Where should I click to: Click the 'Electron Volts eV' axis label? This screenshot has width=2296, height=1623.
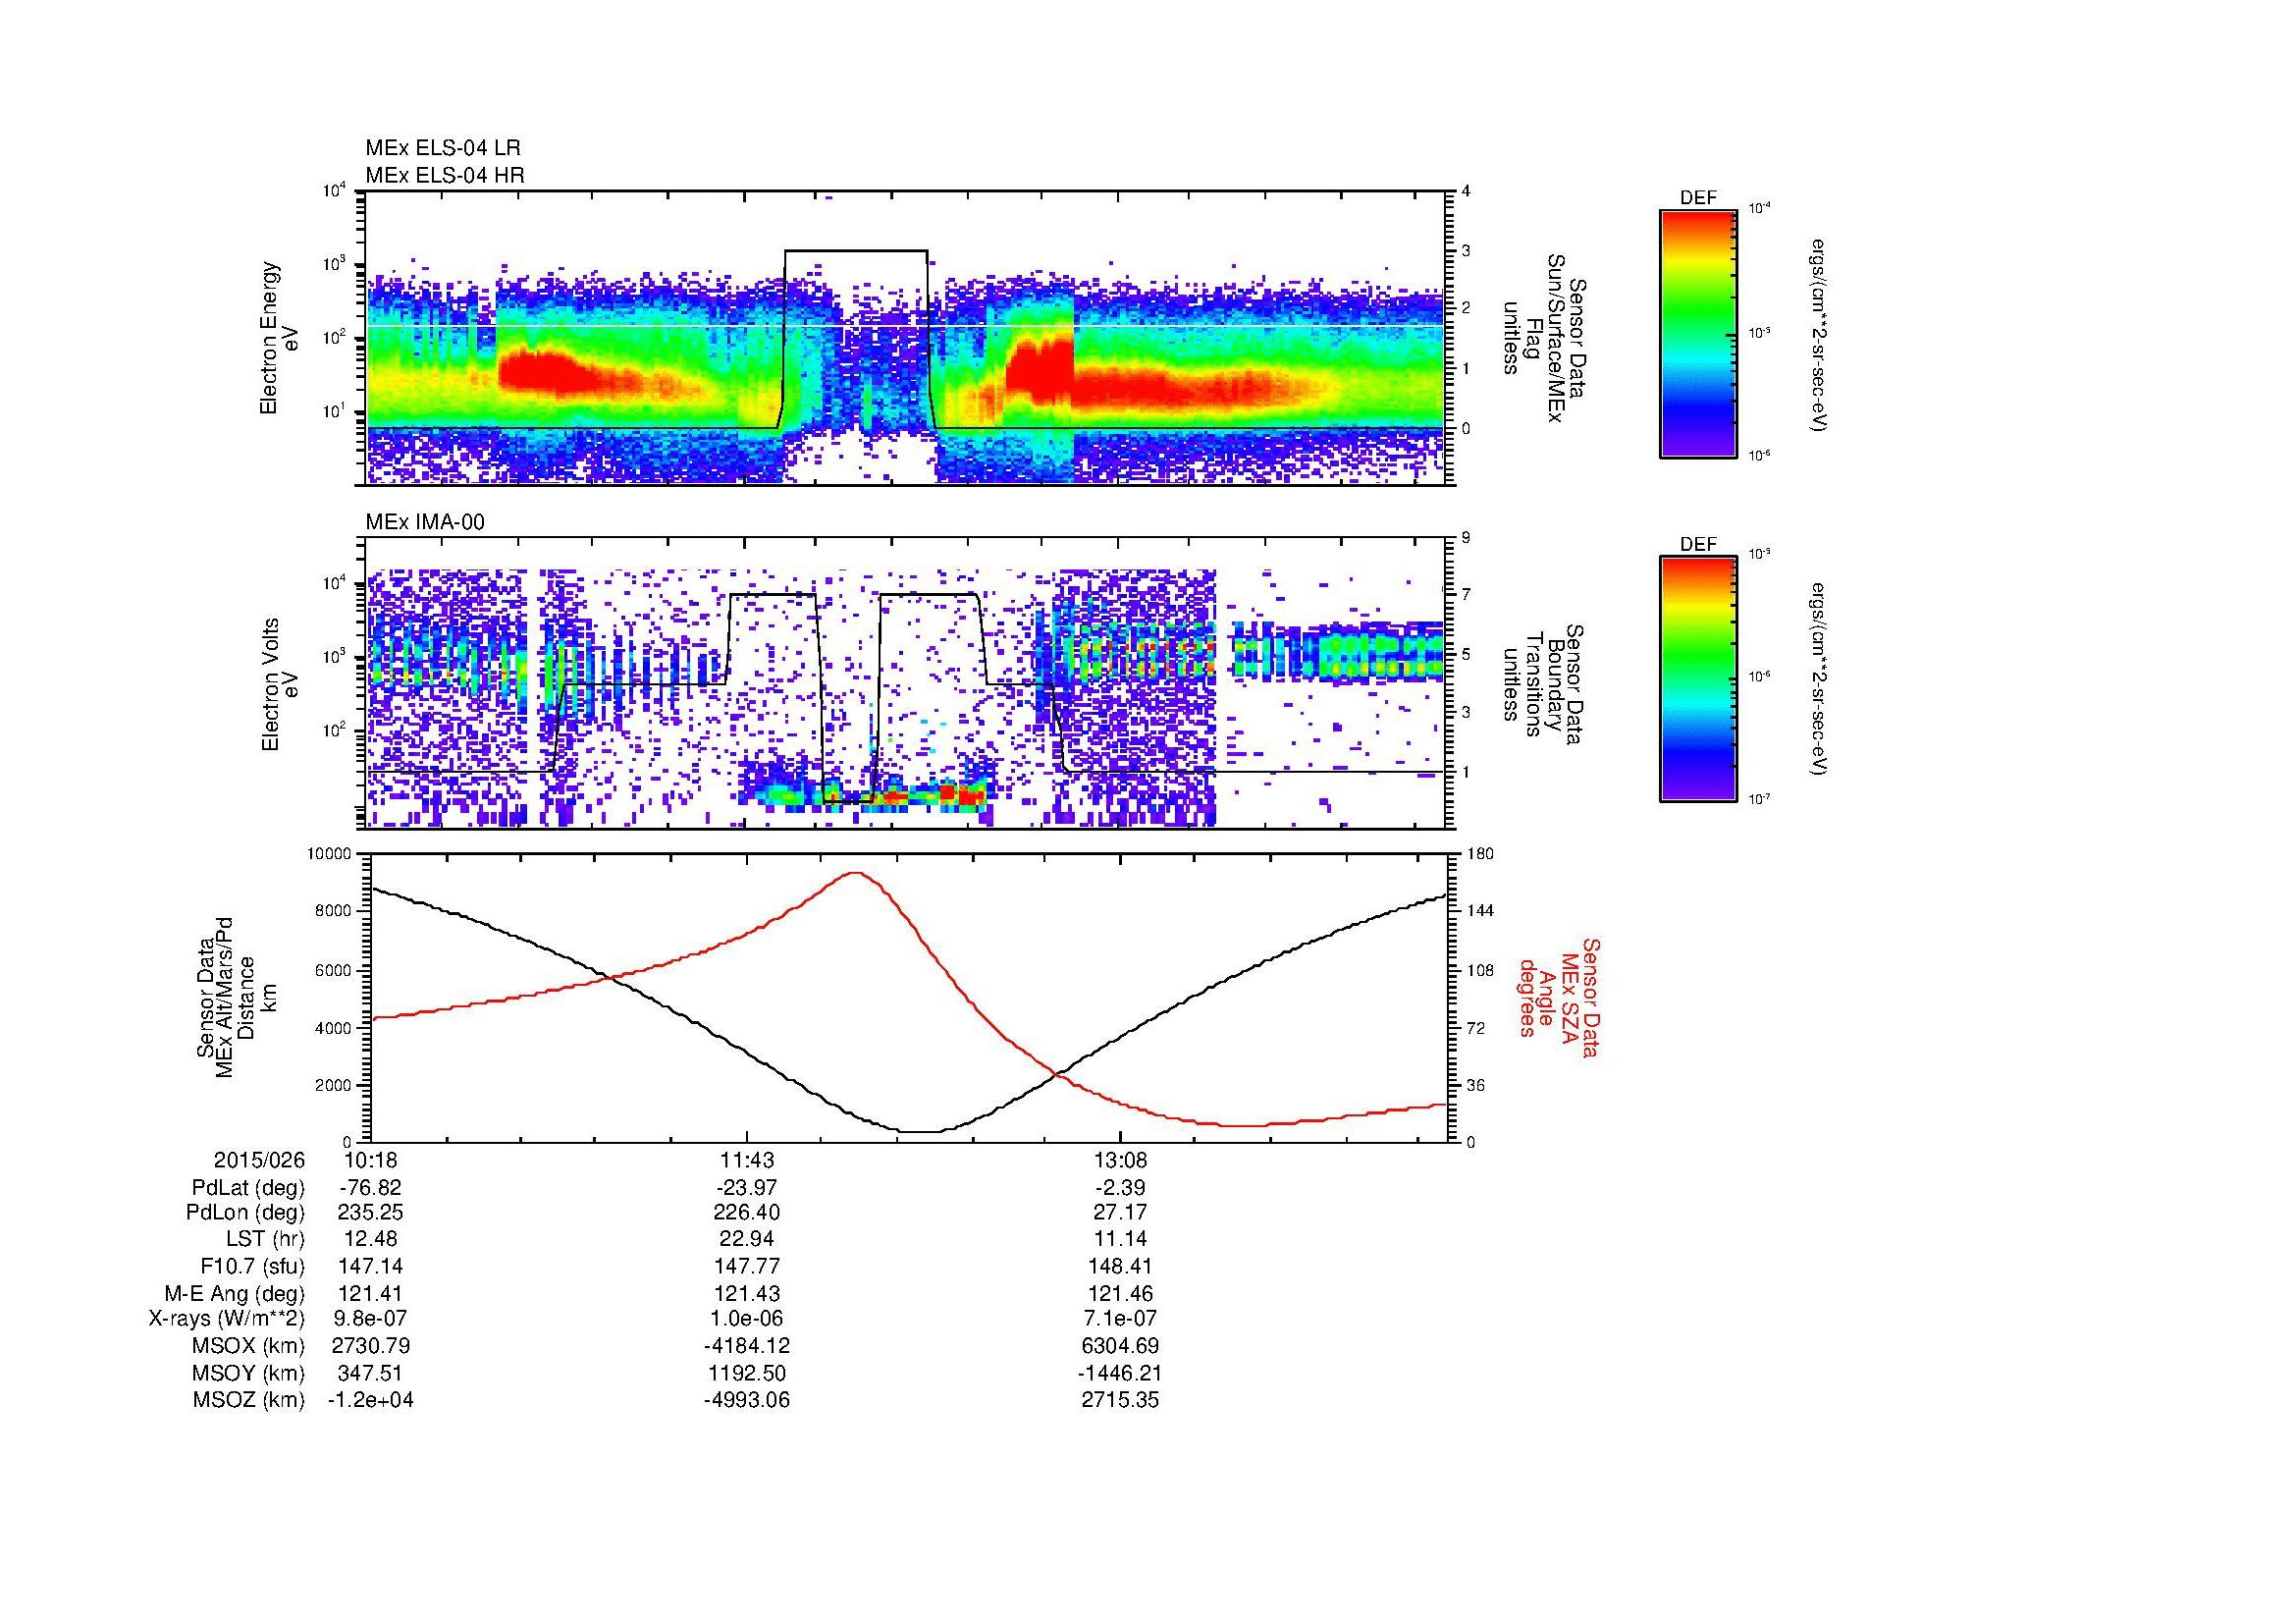[x=281, y=684]
